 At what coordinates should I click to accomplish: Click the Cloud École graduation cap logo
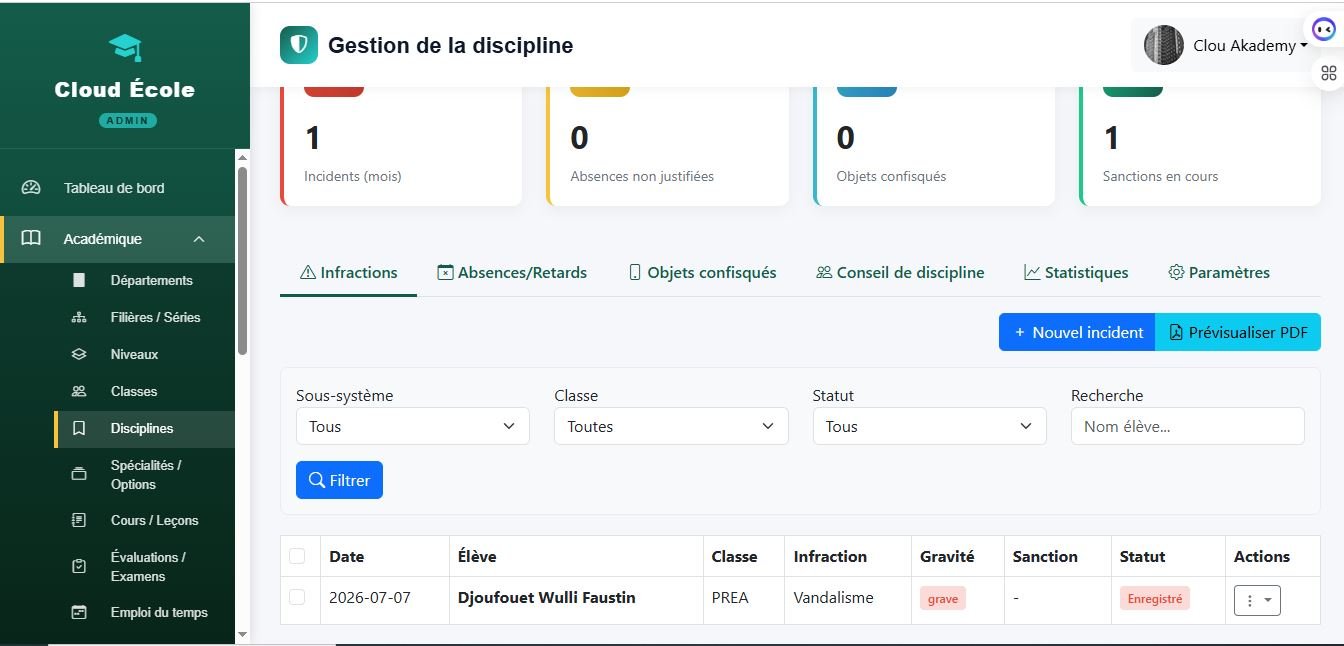(x=125, y=47)
